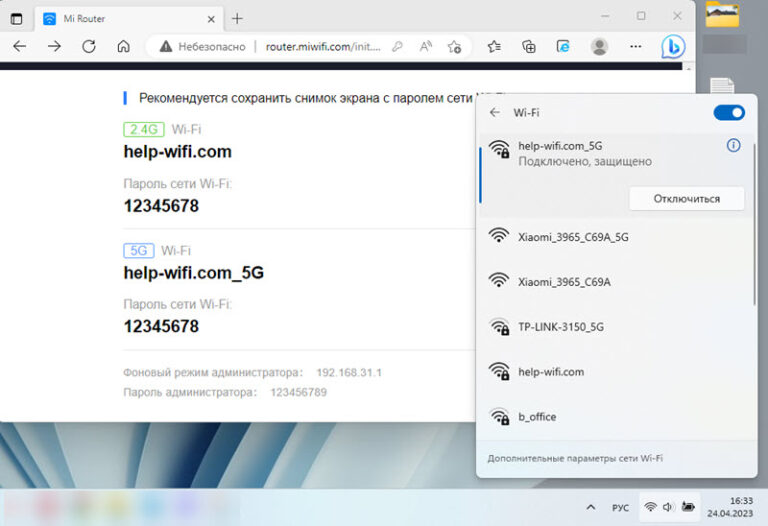Click the help-wifi.com_5G name on router page
The width and height of the screenshot is (768, 526).
[193, 272]
